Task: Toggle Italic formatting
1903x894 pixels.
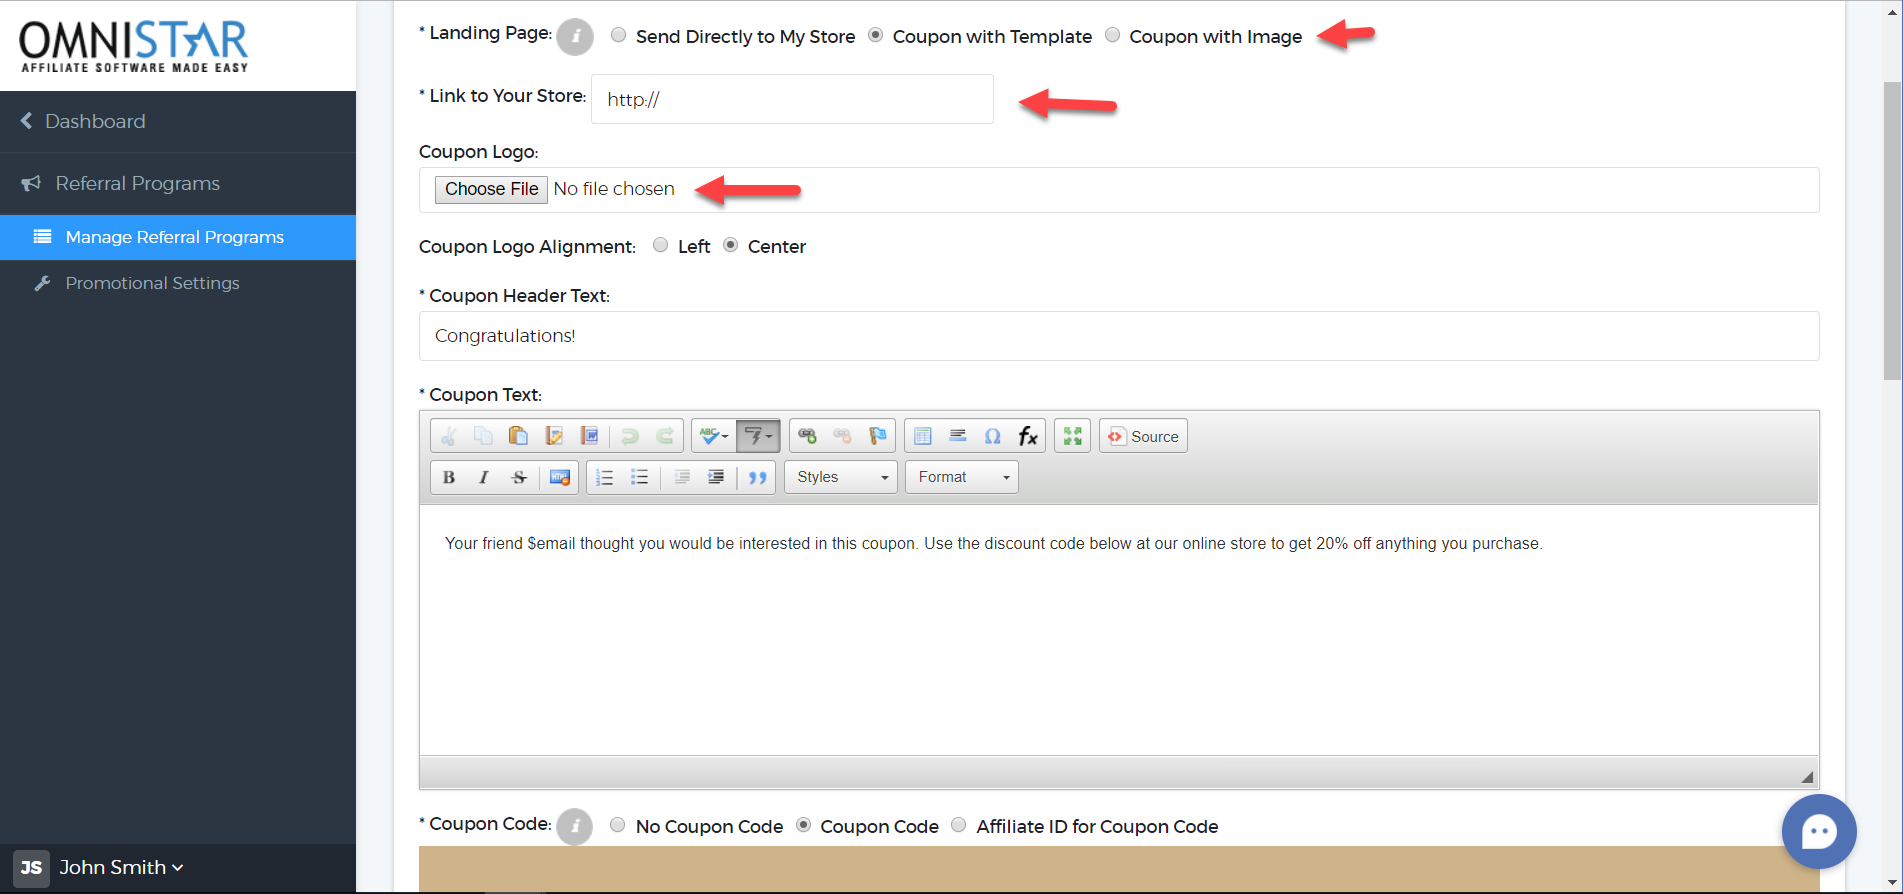Action: pos(483,477)
